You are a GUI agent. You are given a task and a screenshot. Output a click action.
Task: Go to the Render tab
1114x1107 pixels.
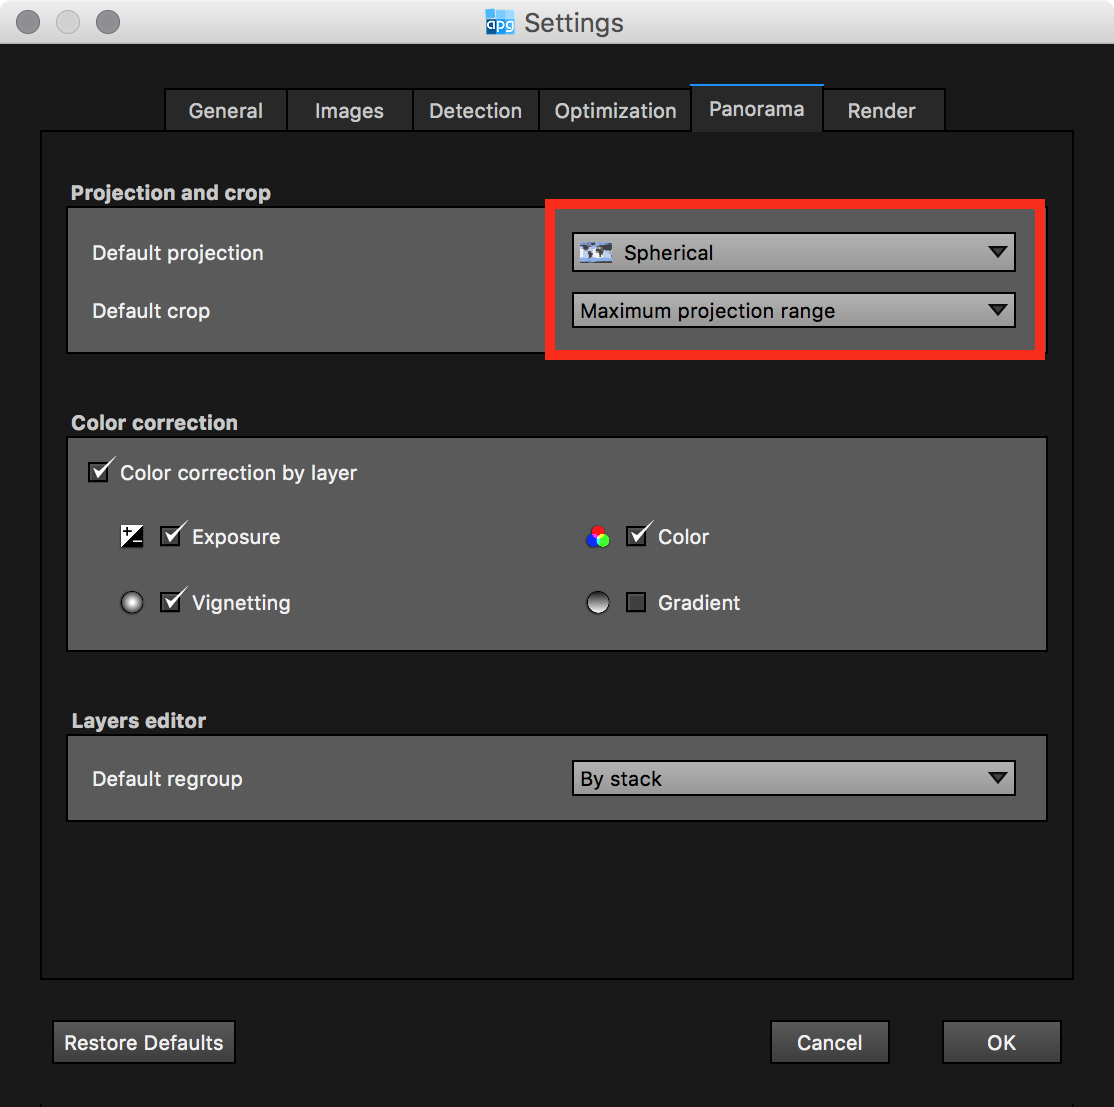[x=882, y=111]
